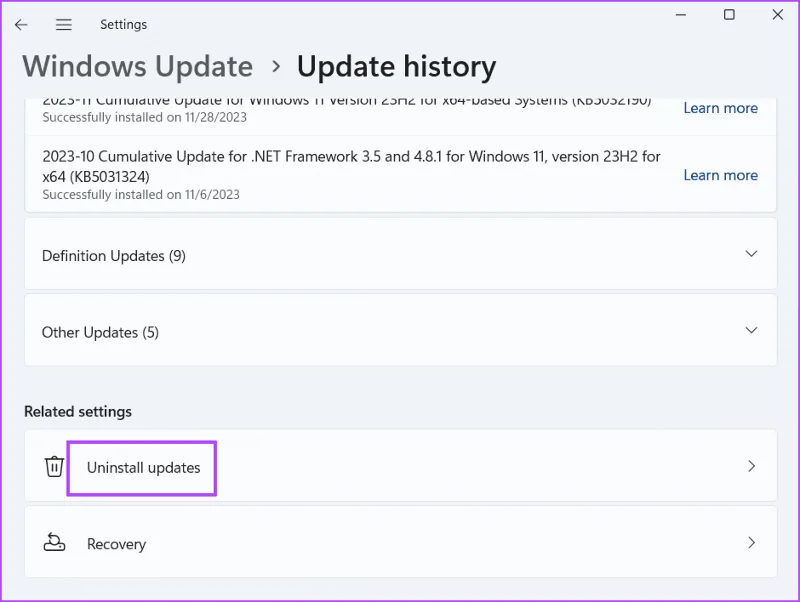The image size is (800, 602).
Task: Open the hamburger navigation menu
Action: [x=64, y=24]
